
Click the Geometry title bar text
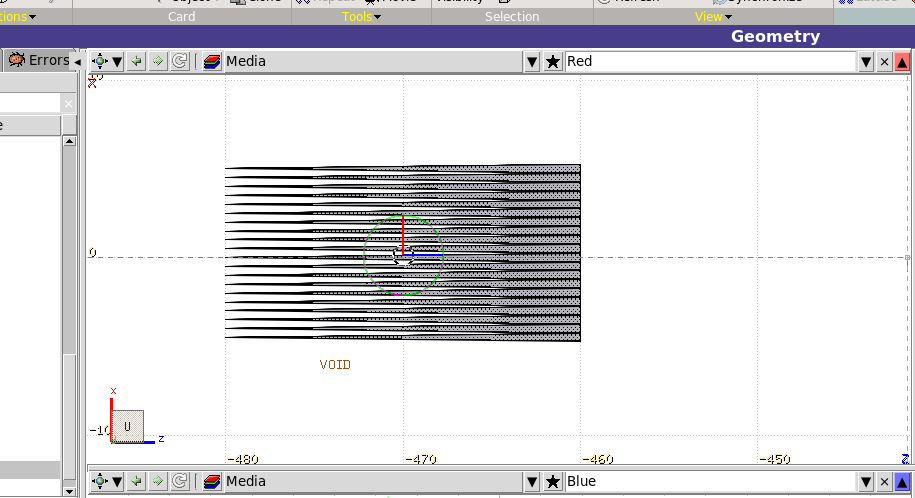(776, 36)
